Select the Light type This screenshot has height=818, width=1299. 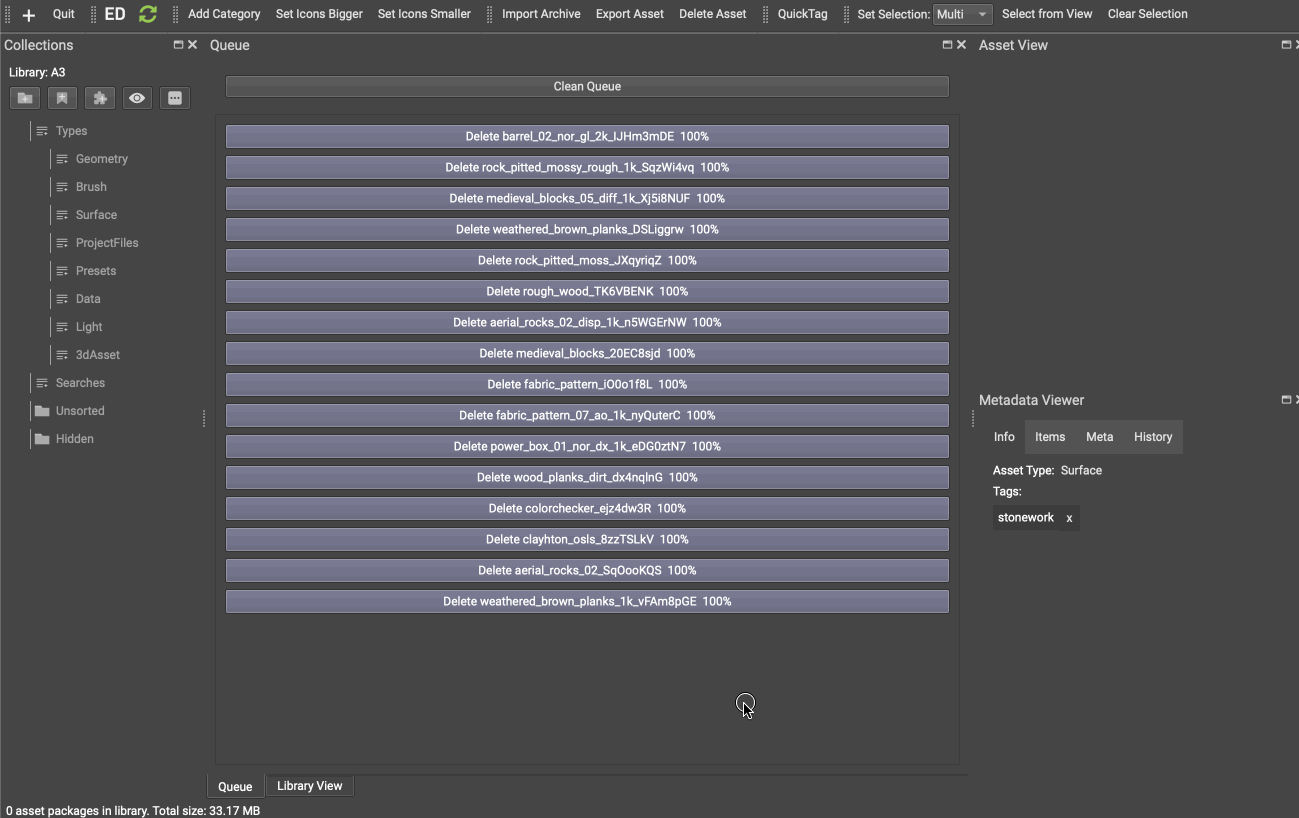[x=89, y=327]
